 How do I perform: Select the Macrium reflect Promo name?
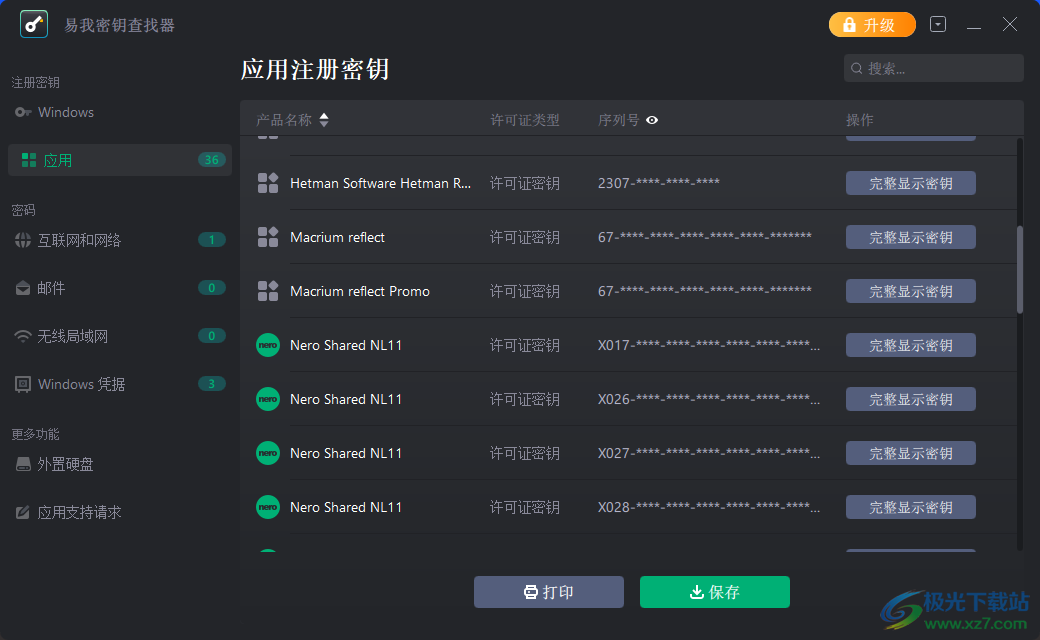click(360, 291)
